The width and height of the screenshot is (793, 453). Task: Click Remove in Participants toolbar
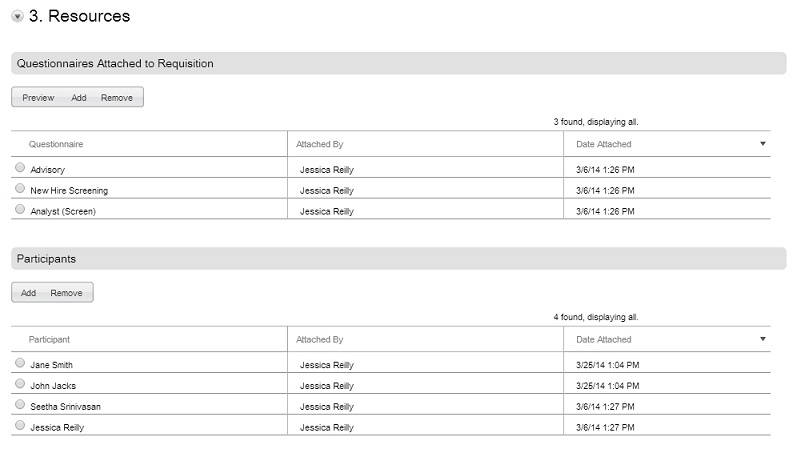pos(66,293)
